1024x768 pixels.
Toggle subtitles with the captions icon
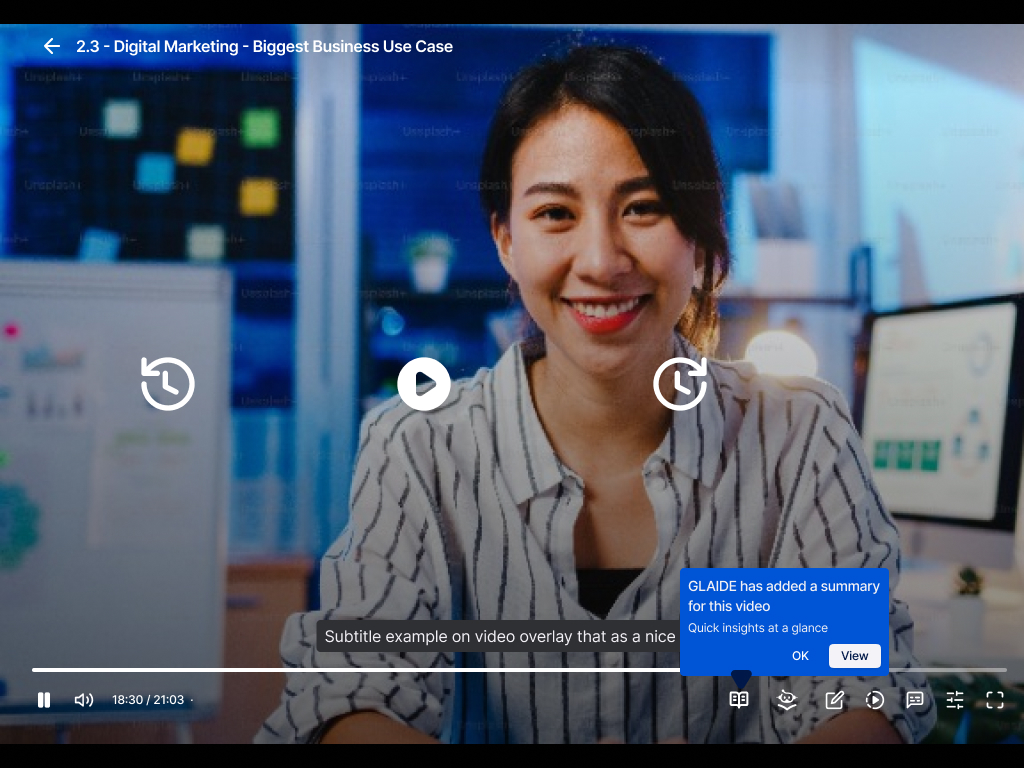pos(915,700)
